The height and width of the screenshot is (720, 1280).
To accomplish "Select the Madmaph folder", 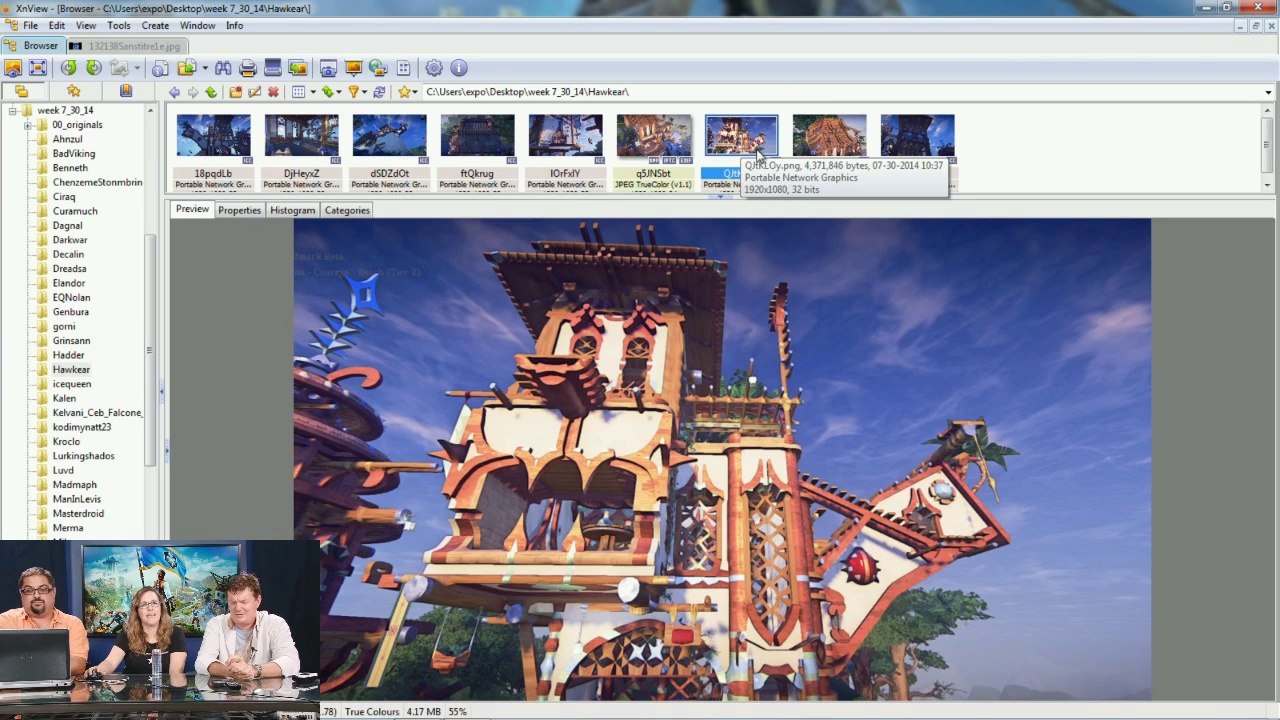I will click(x=74, y=484).
